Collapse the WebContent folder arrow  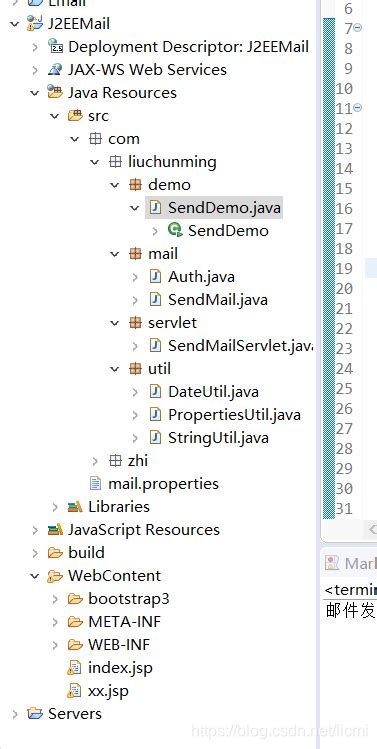(x=35, y=576)
